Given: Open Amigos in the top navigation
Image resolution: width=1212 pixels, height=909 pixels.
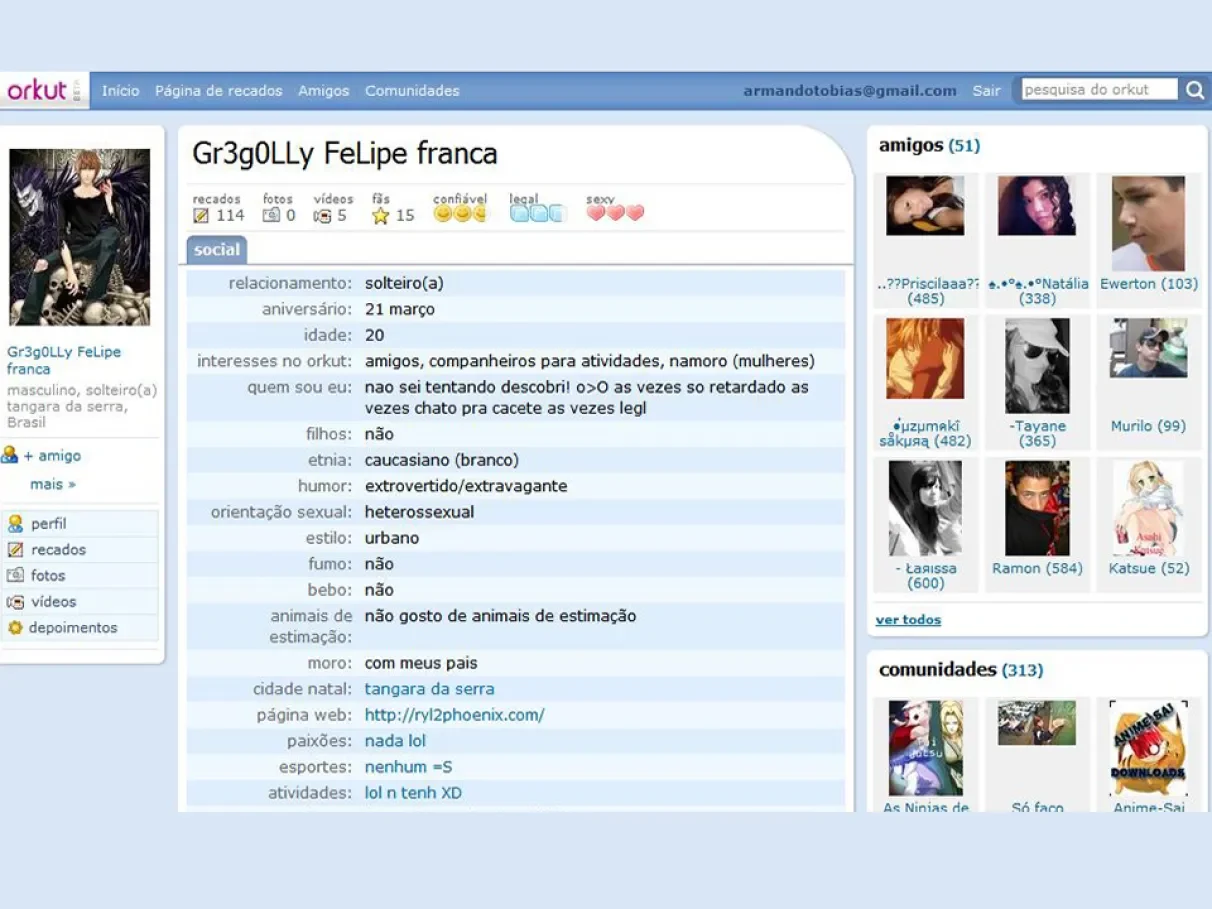Looking at the screenshot, I should [x=323, y=90].
